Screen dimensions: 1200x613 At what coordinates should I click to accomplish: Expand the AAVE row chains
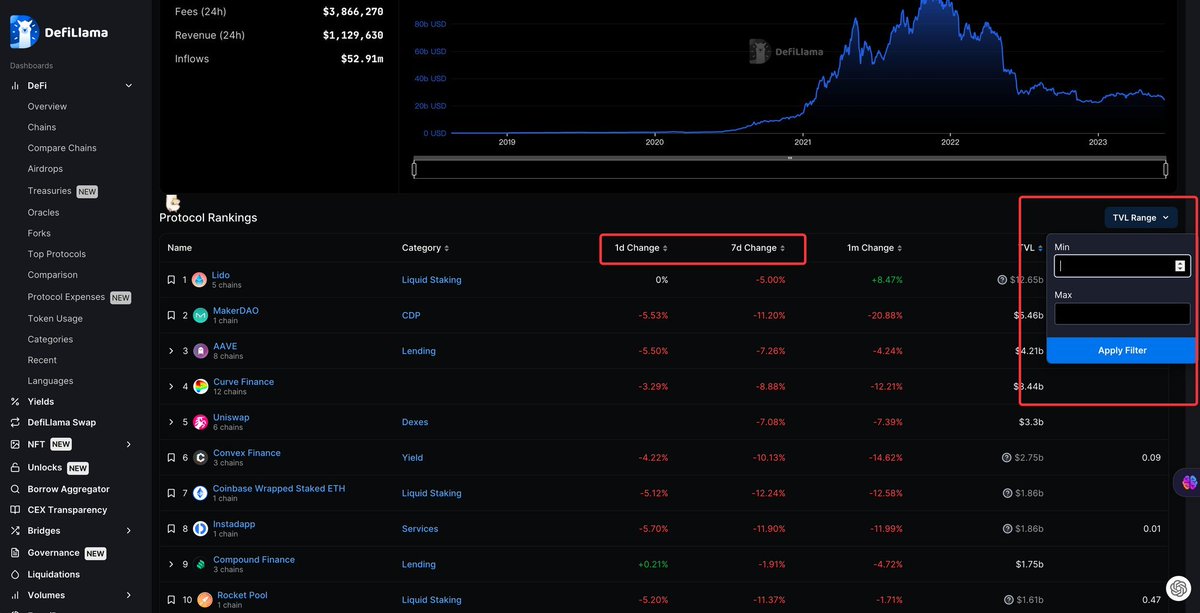pos(171,351)
